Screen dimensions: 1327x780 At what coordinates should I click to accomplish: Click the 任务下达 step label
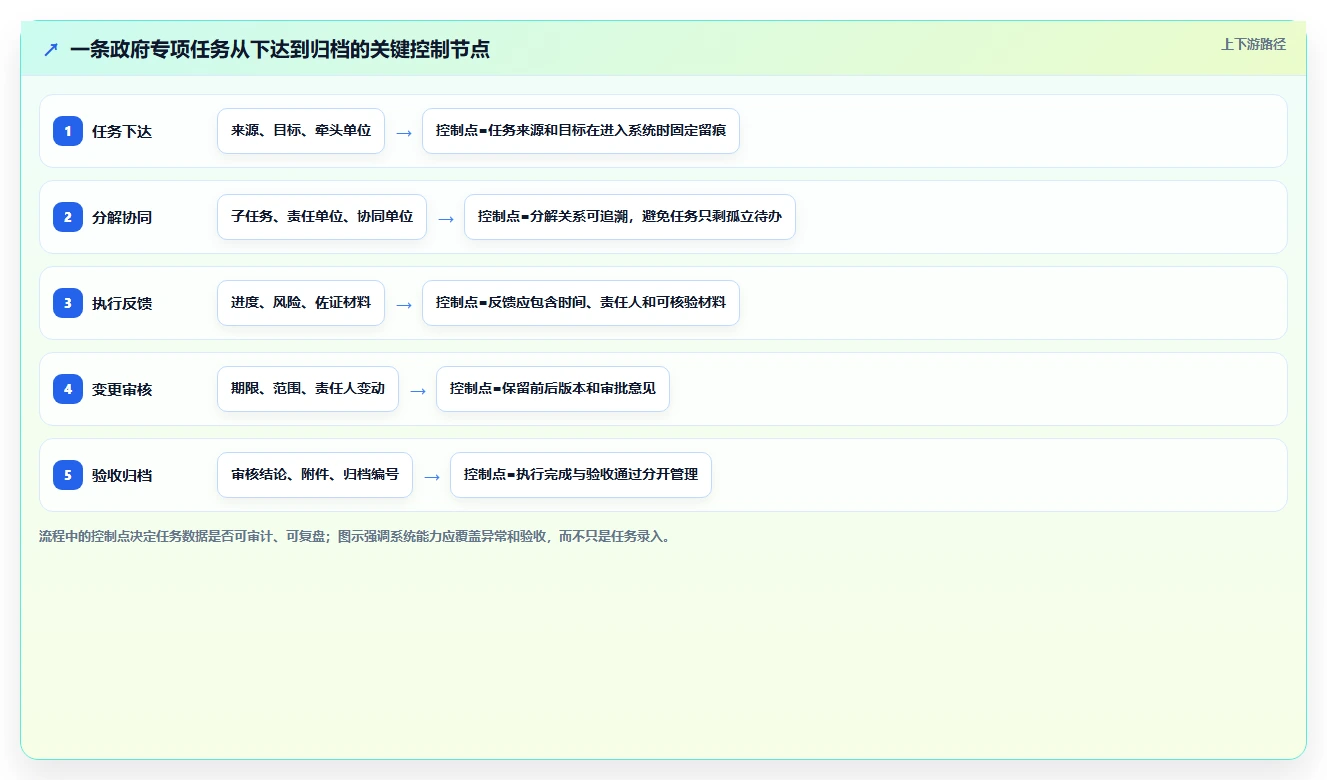[x=122, y=131]
